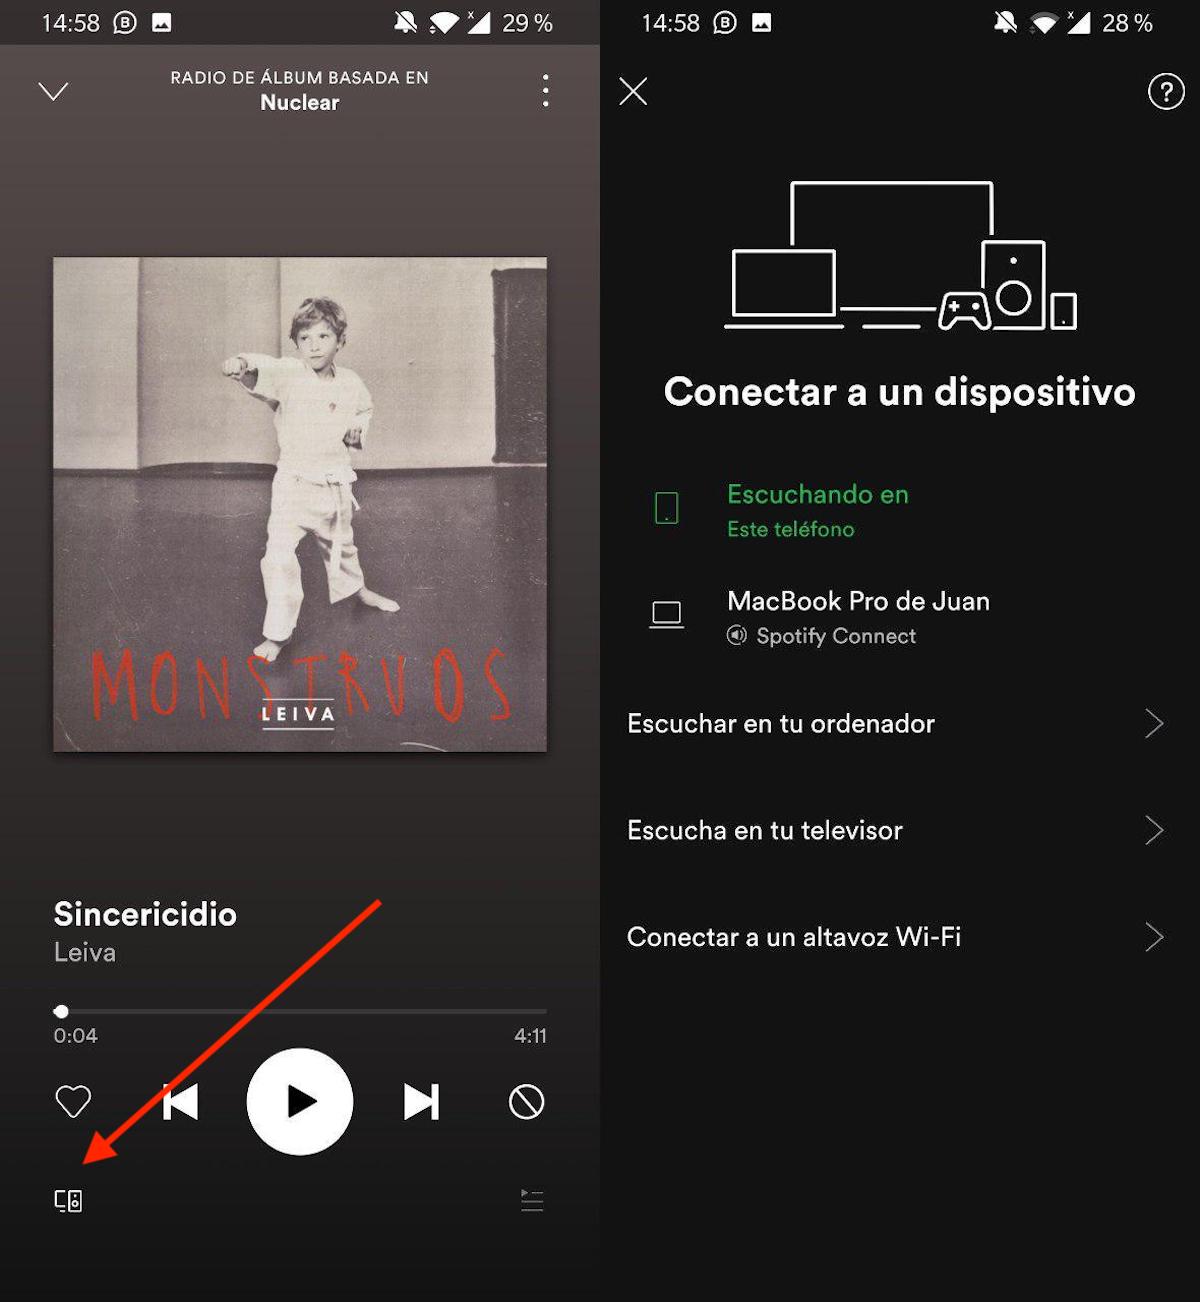Open Conectar a un altavoz Wi-Fi
The image size is (1200, 1302).
[900, 937]
